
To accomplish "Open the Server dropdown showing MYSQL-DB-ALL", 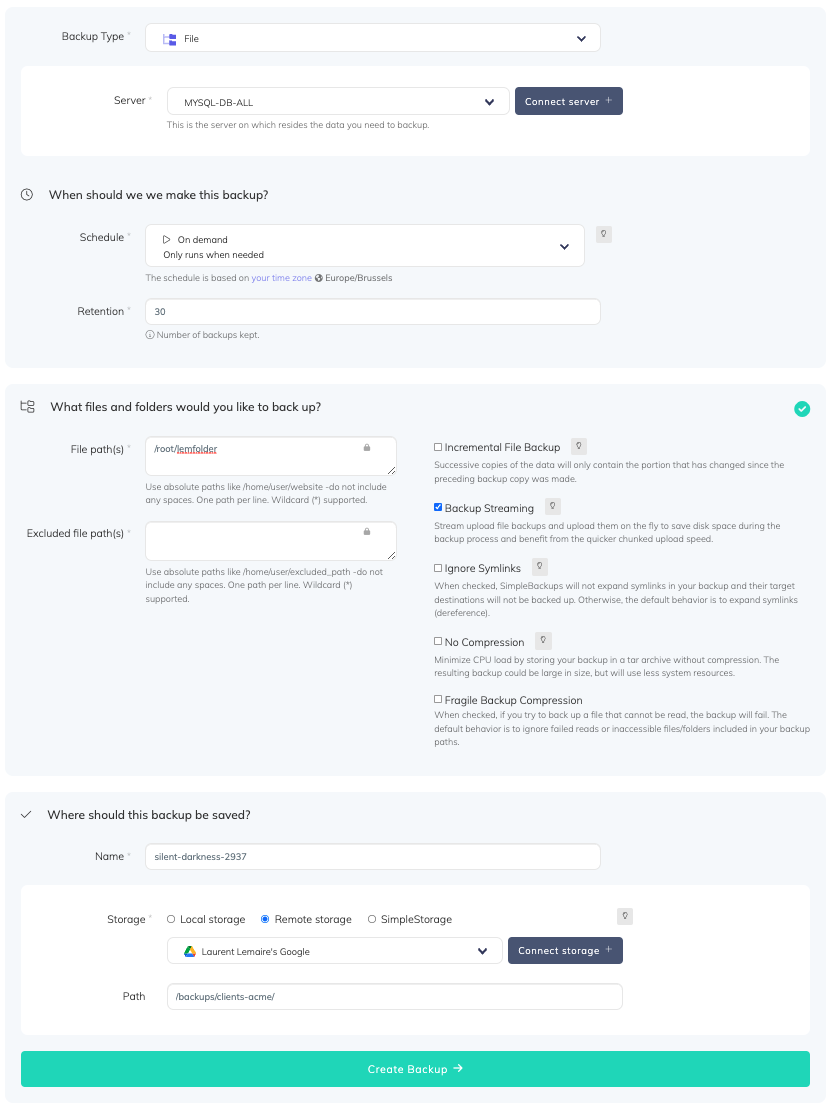I will (338, 102).
